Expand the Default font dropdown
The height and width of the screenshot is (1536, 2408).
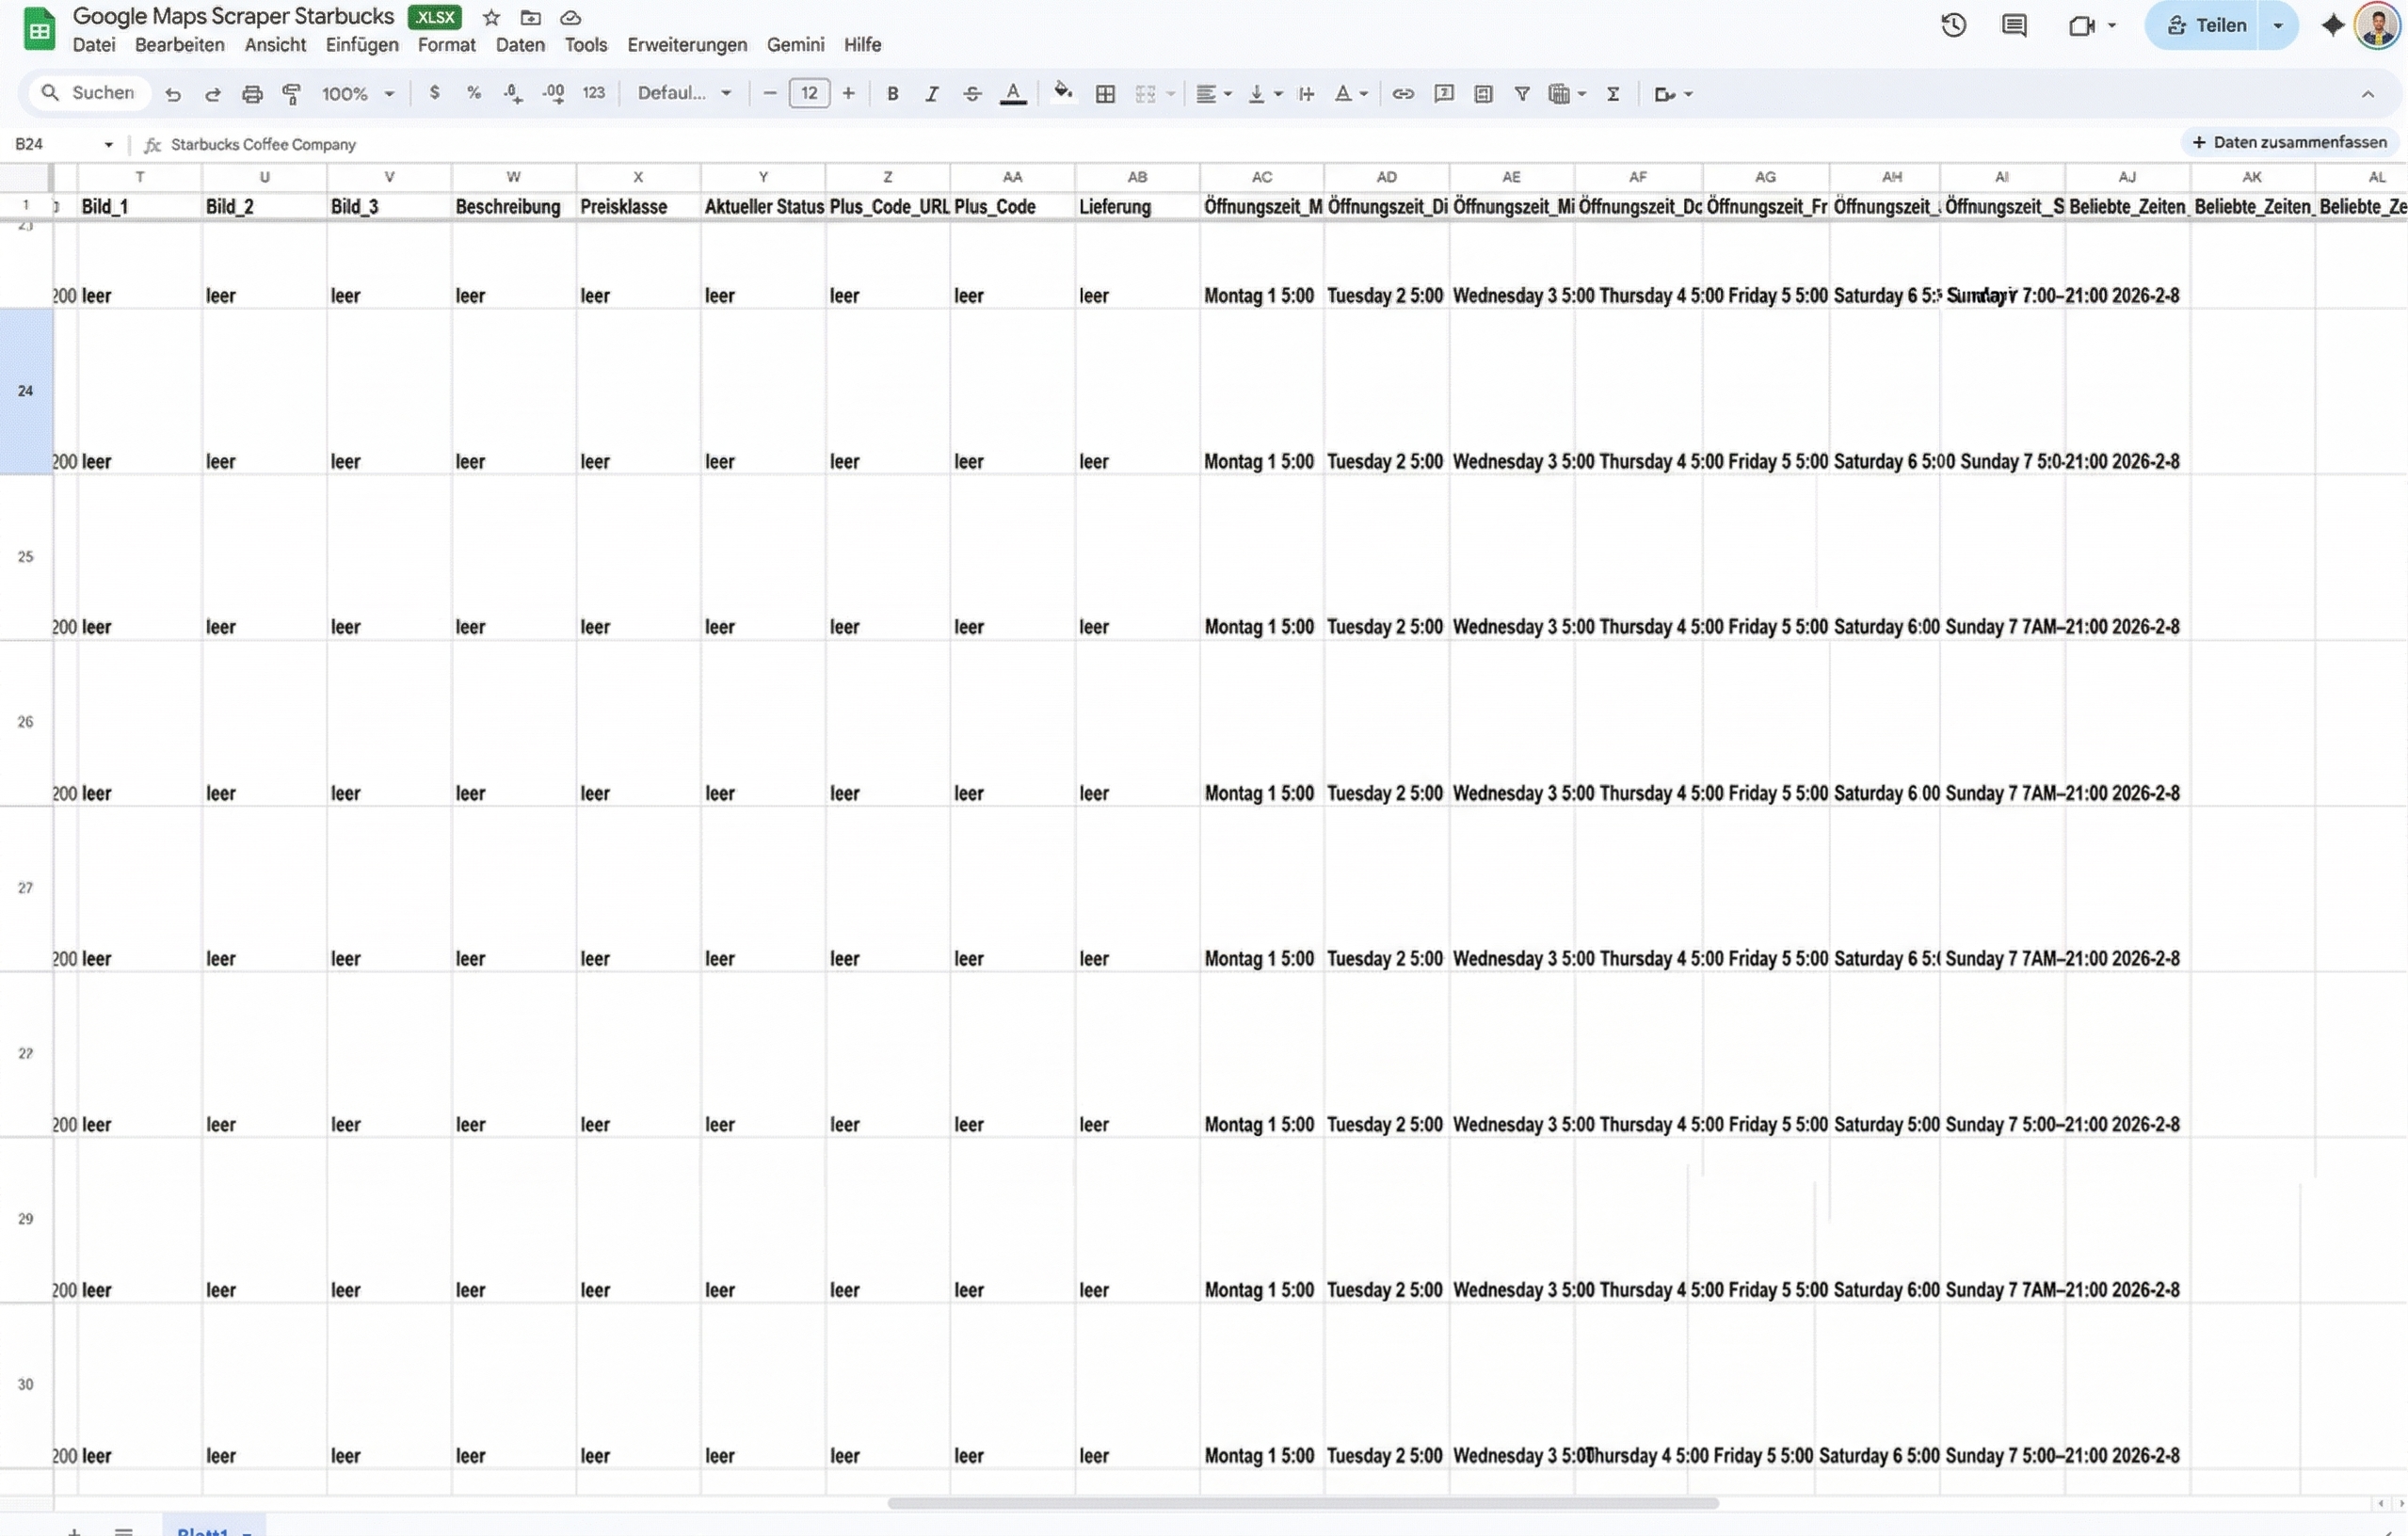(x=685, y=94)
